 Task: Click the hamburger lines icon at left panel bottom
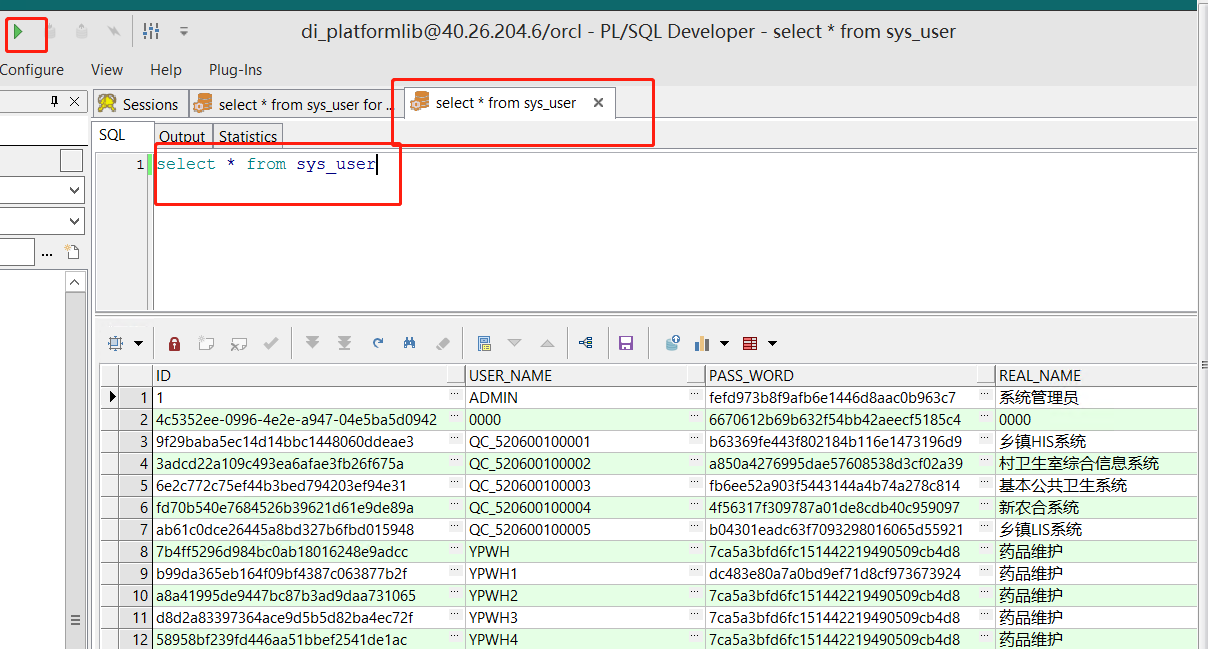point(75,620)
